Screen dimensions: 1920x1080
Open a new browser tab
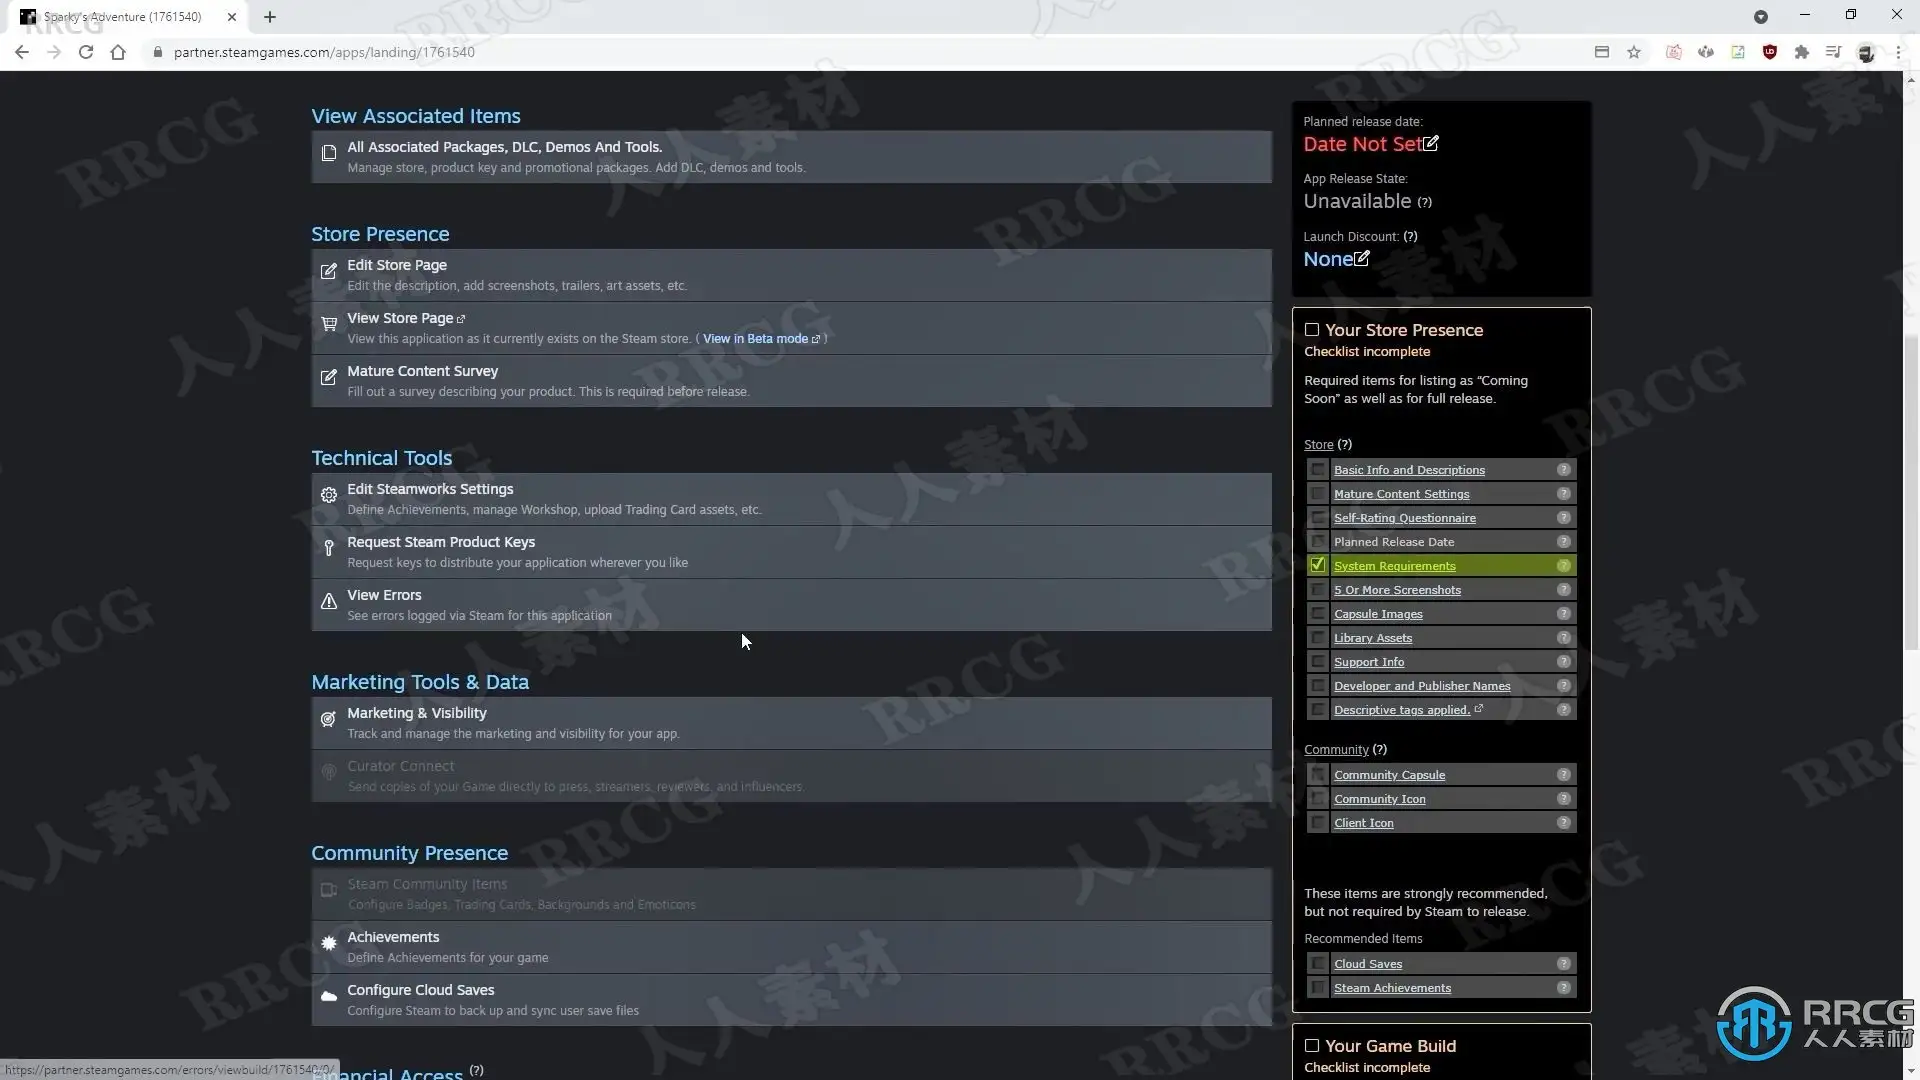tap(270, 17)
